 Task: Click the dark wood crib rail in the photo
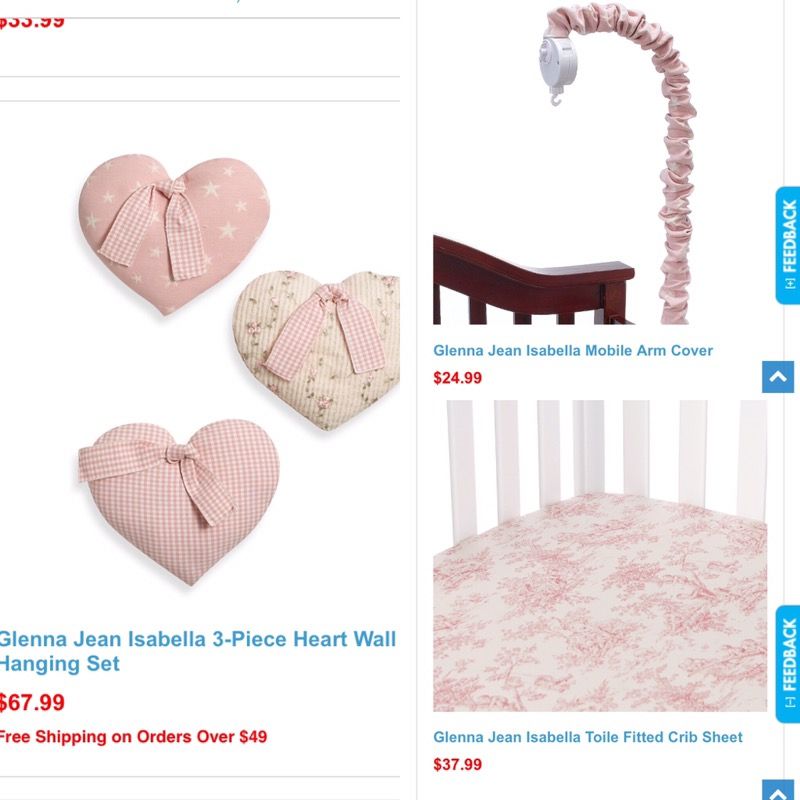point(533,281)
